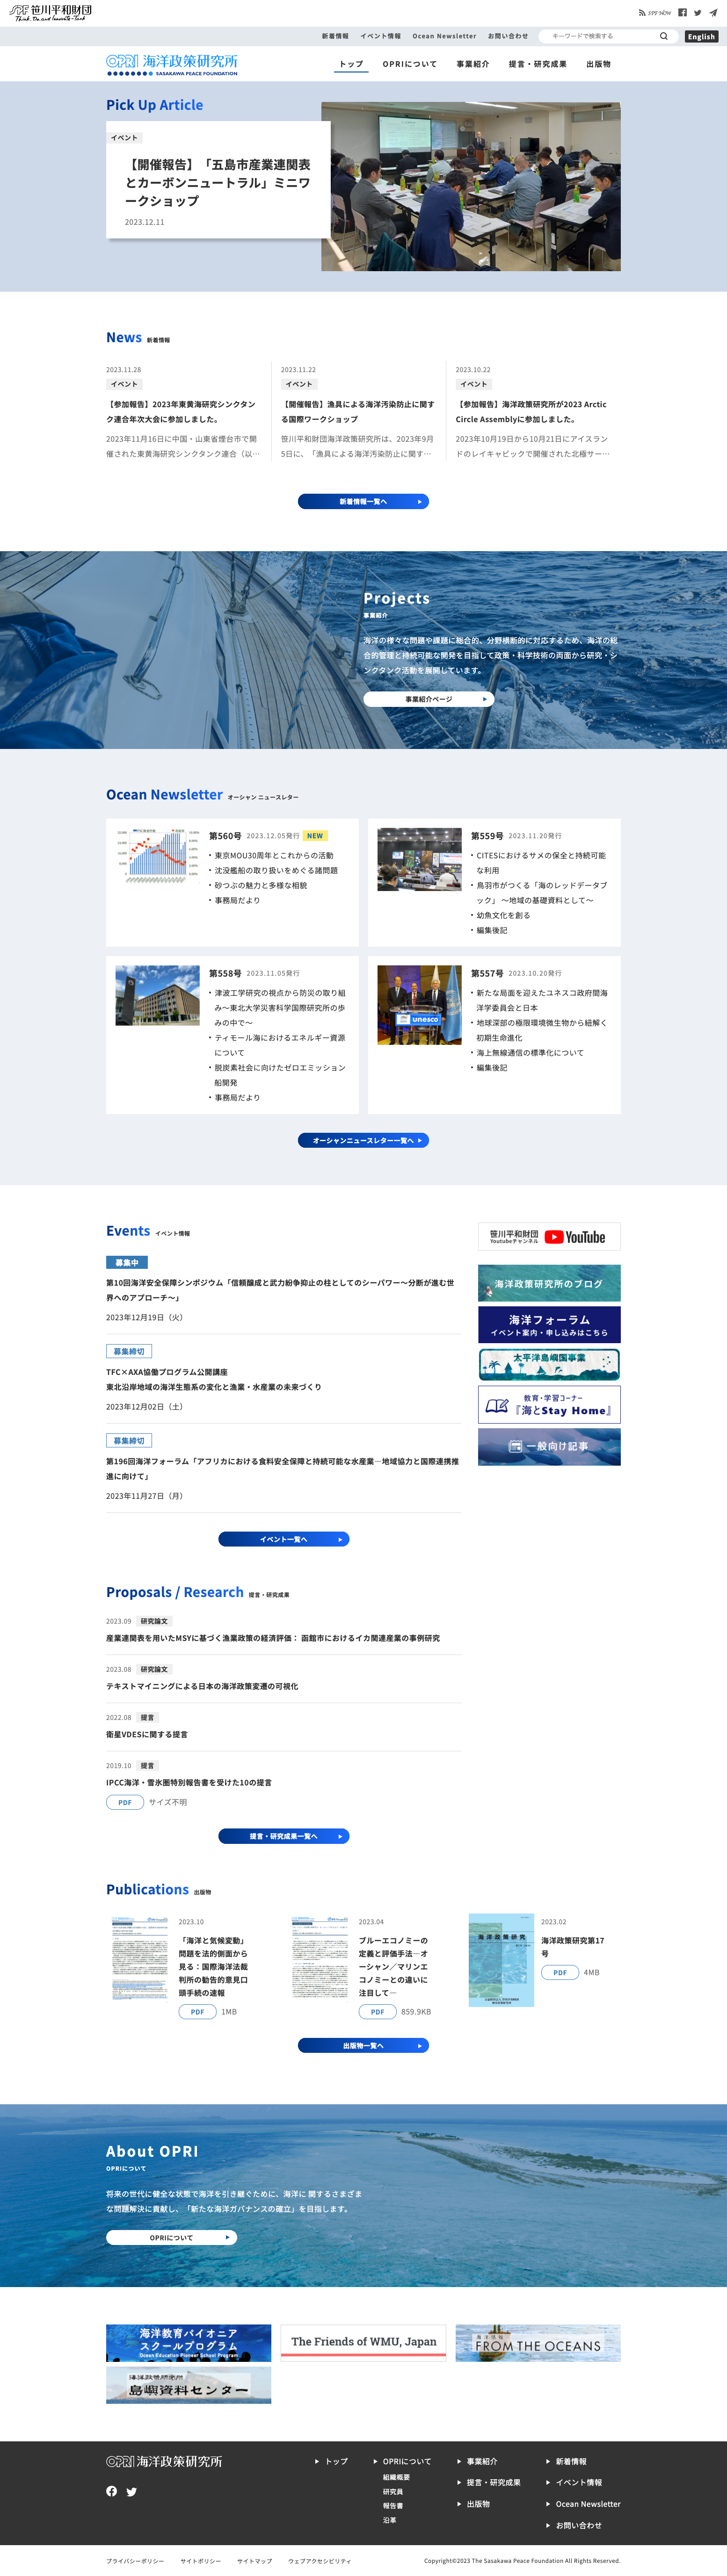Open 出版物 in the main navigation

click(x=598, y=64)
